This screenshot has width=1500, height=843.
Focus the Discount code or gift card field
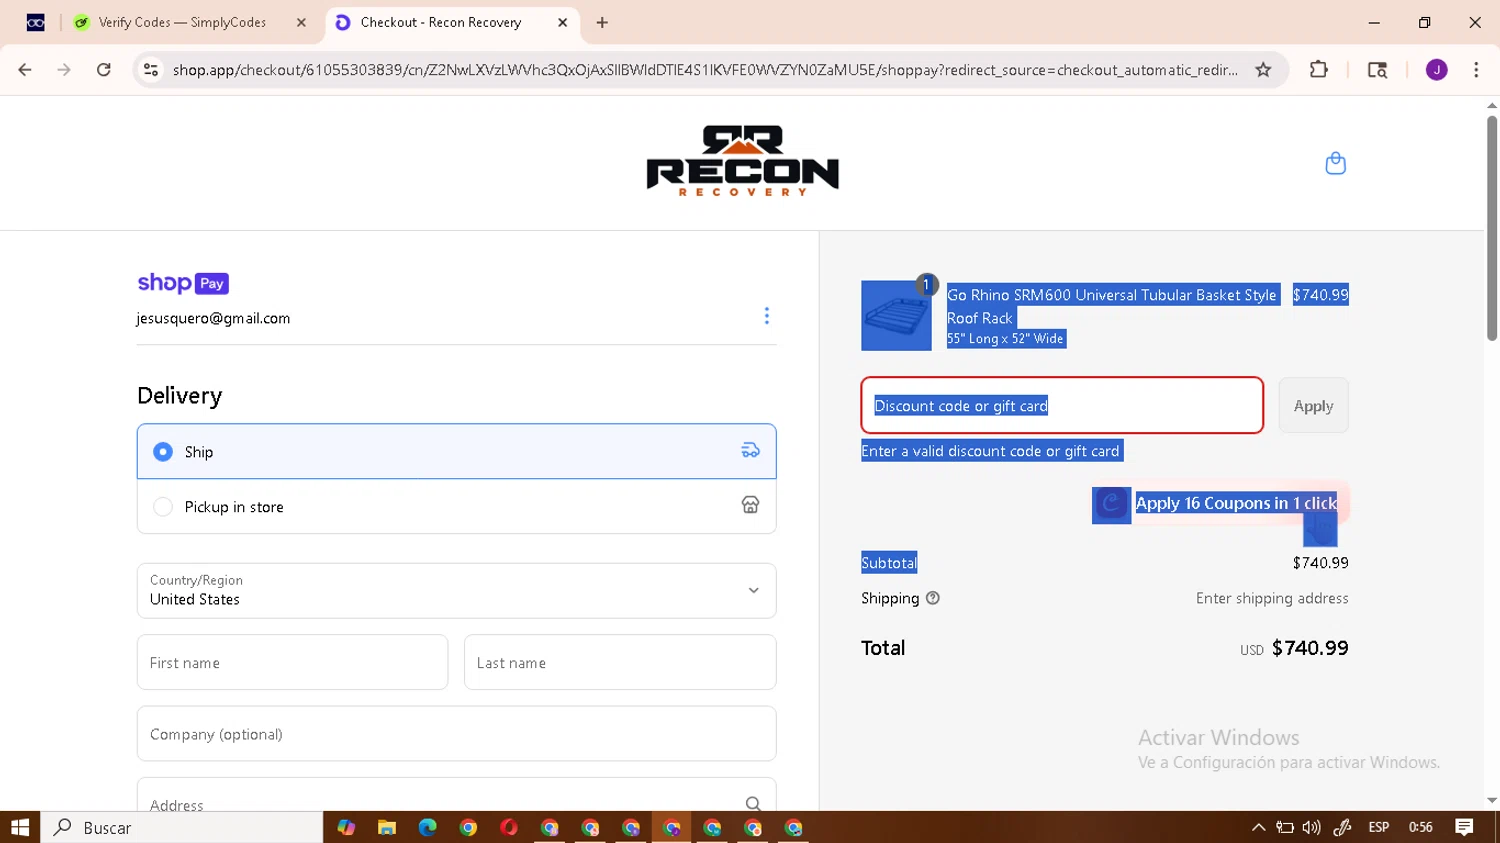click(1062, 405)
